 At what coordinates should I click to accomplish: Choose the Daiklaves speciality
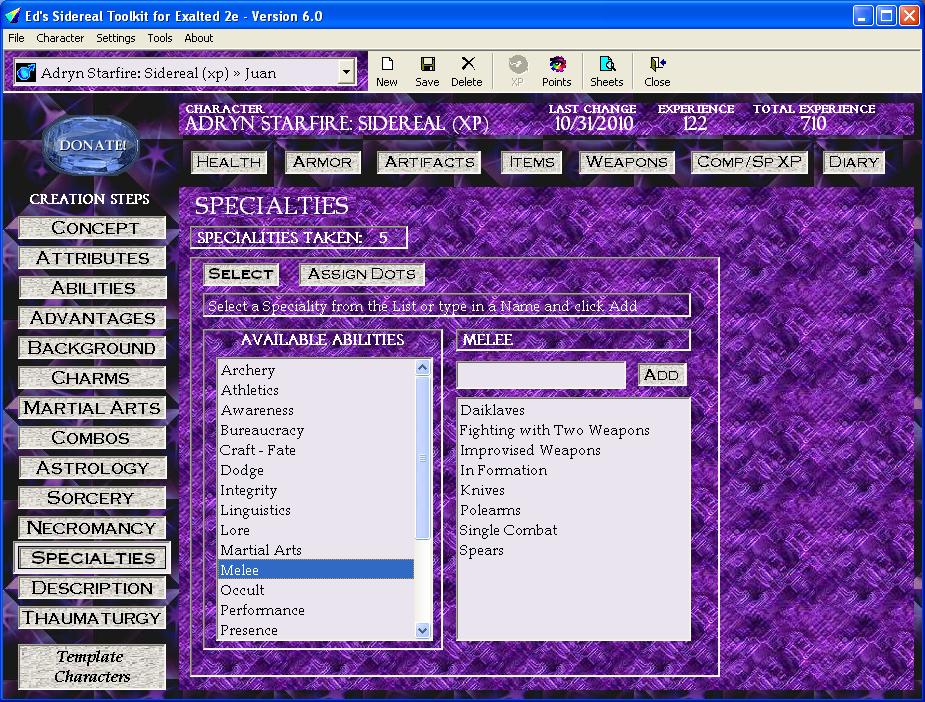tap(573, 411)
